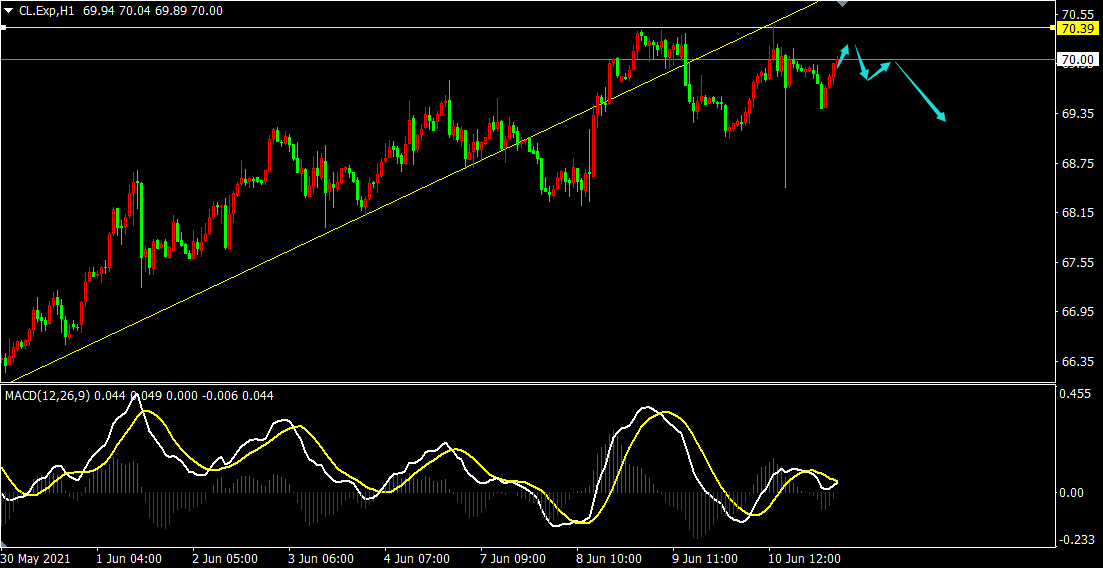1103x568 pixels.
Task: Click the MACD(12,26,9) indicator label
Action: [48, 396]
